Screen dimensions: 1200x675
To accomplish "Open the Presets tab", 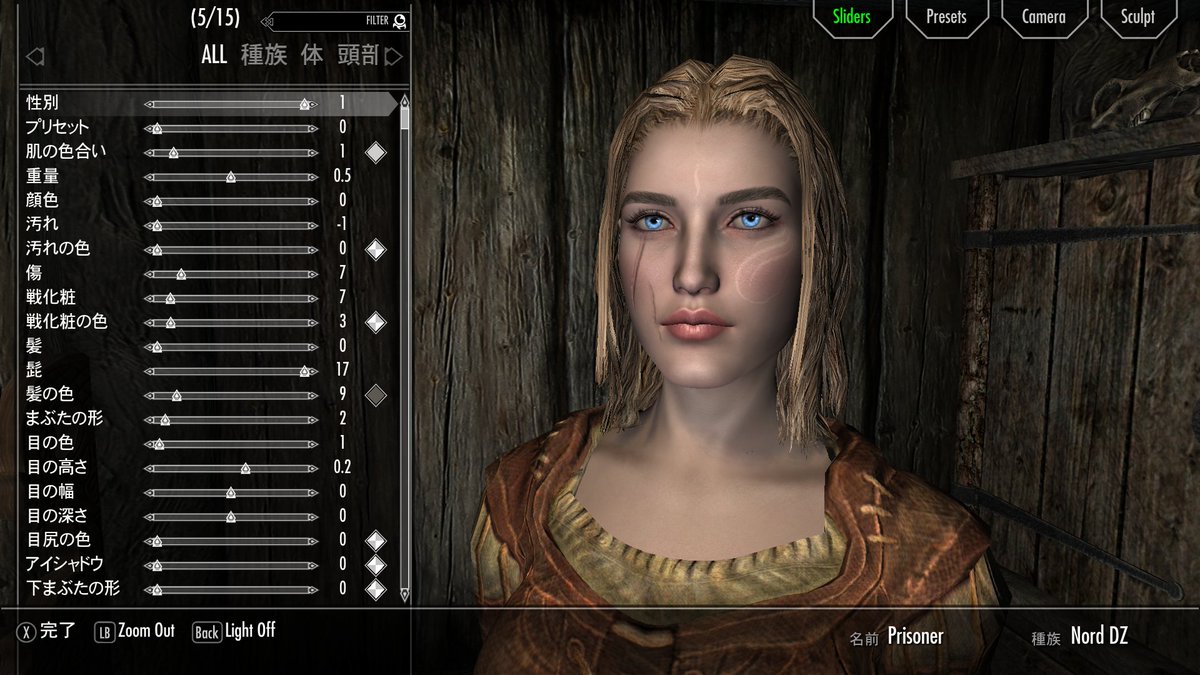I will (946, 17).
